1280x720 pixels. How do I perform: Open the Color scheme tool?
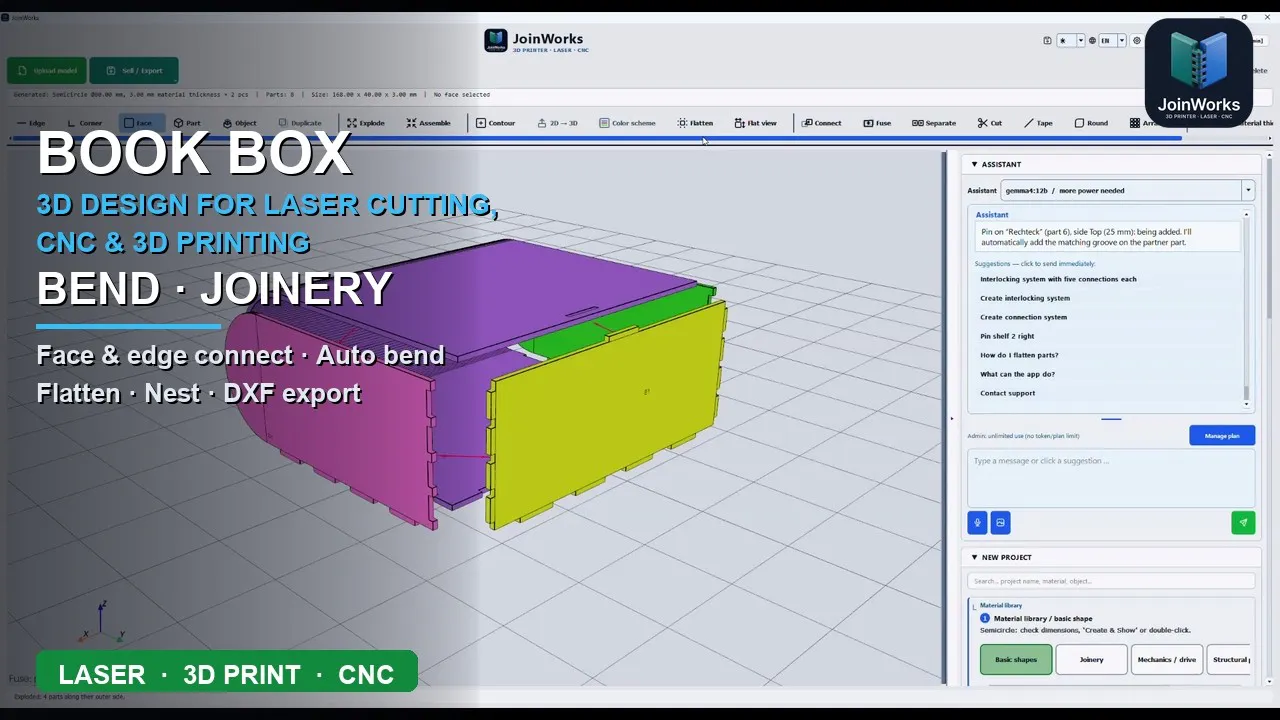point(628,123)
